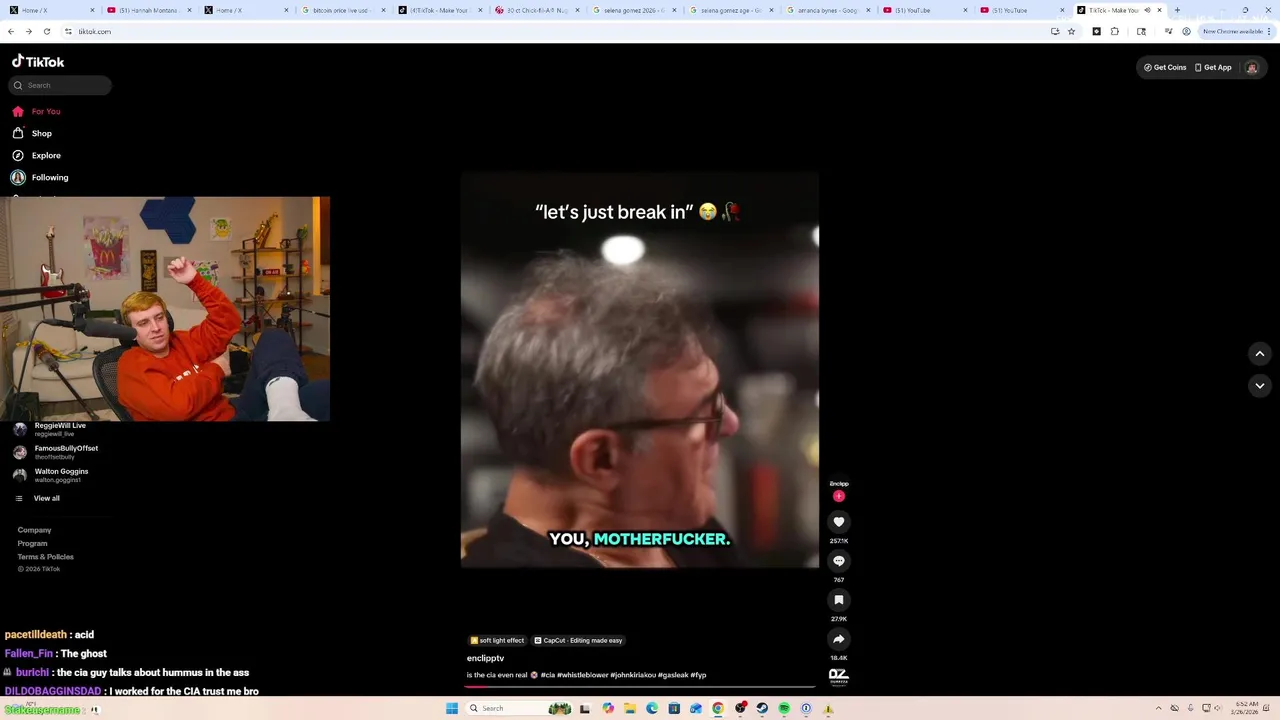
Task: Expand the Program footer section
Action: click(x=32, y=543)
